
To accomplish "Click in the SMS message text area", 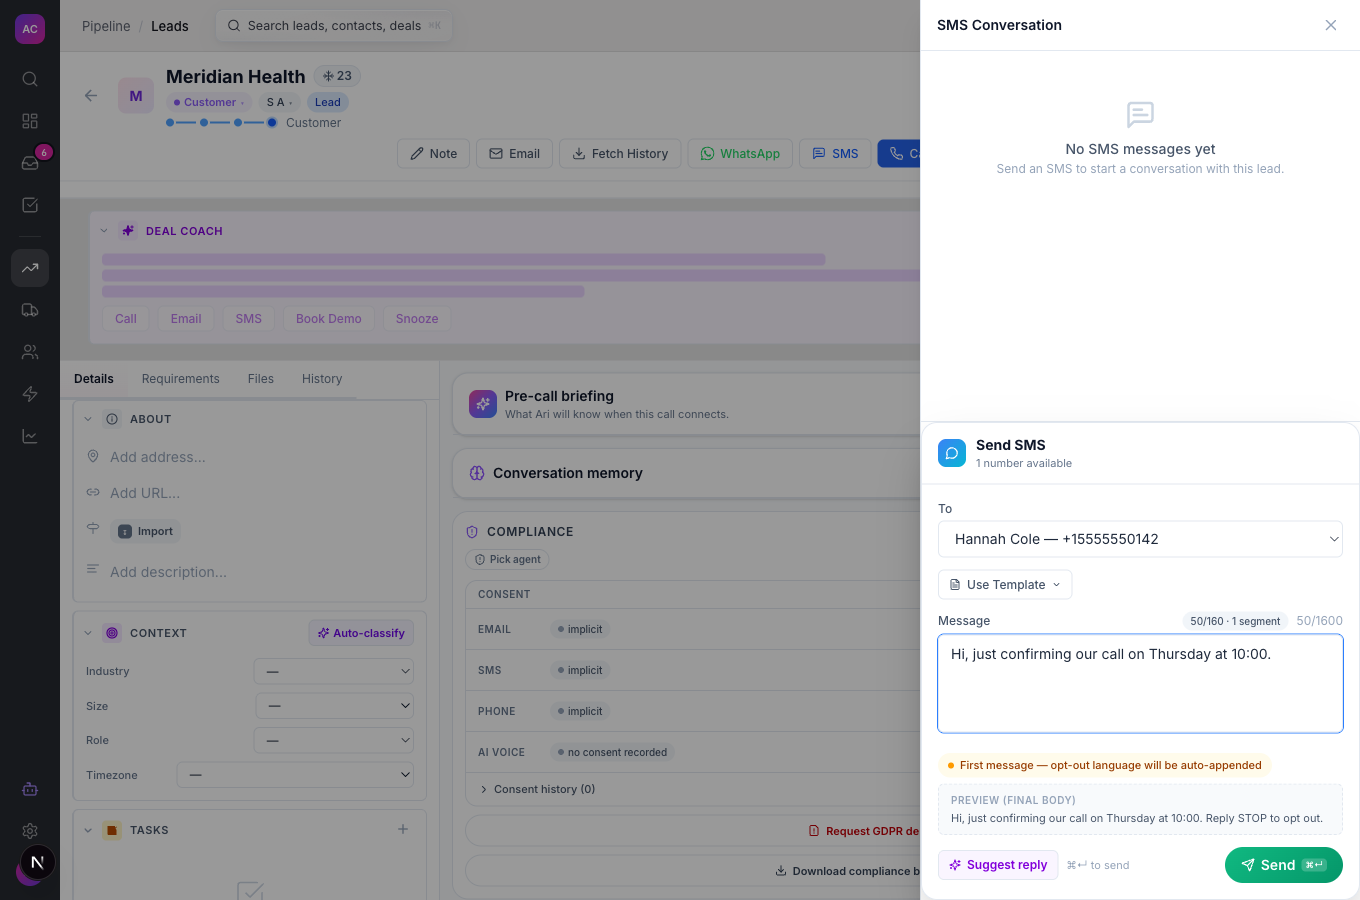I will tap(1140, 684).
